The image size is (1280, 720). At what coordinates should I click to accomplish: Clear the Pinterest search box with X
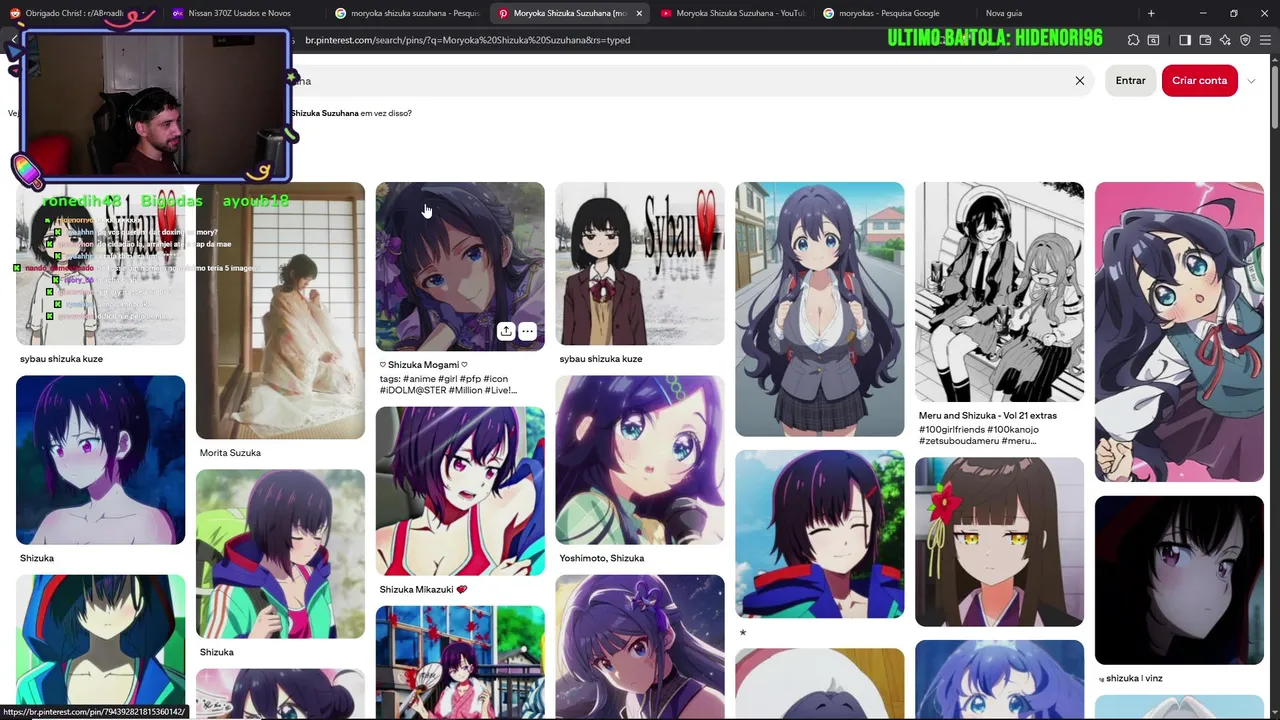[1080, 80]
